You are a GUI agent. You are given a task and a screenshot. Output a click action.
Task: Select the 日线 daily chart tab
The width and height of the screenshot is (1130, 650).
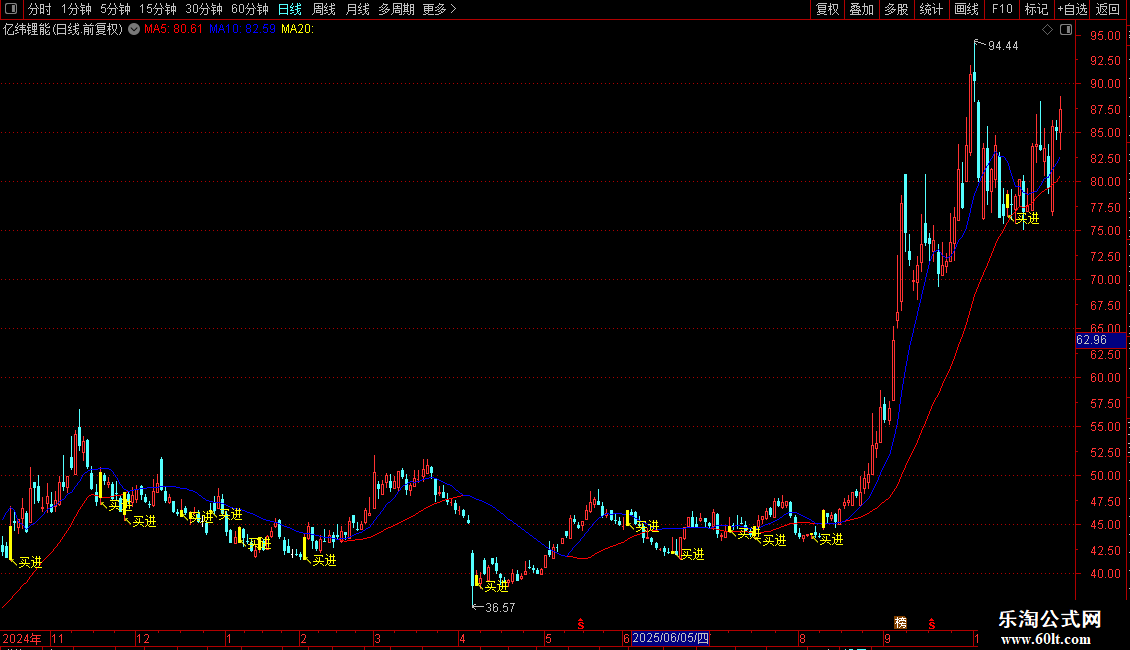(x=290, y=9)
